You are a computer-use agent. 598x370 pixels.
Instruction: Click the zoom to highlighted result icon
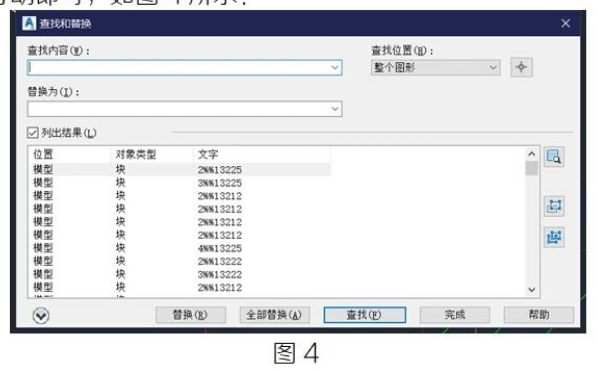click(554, 157)
